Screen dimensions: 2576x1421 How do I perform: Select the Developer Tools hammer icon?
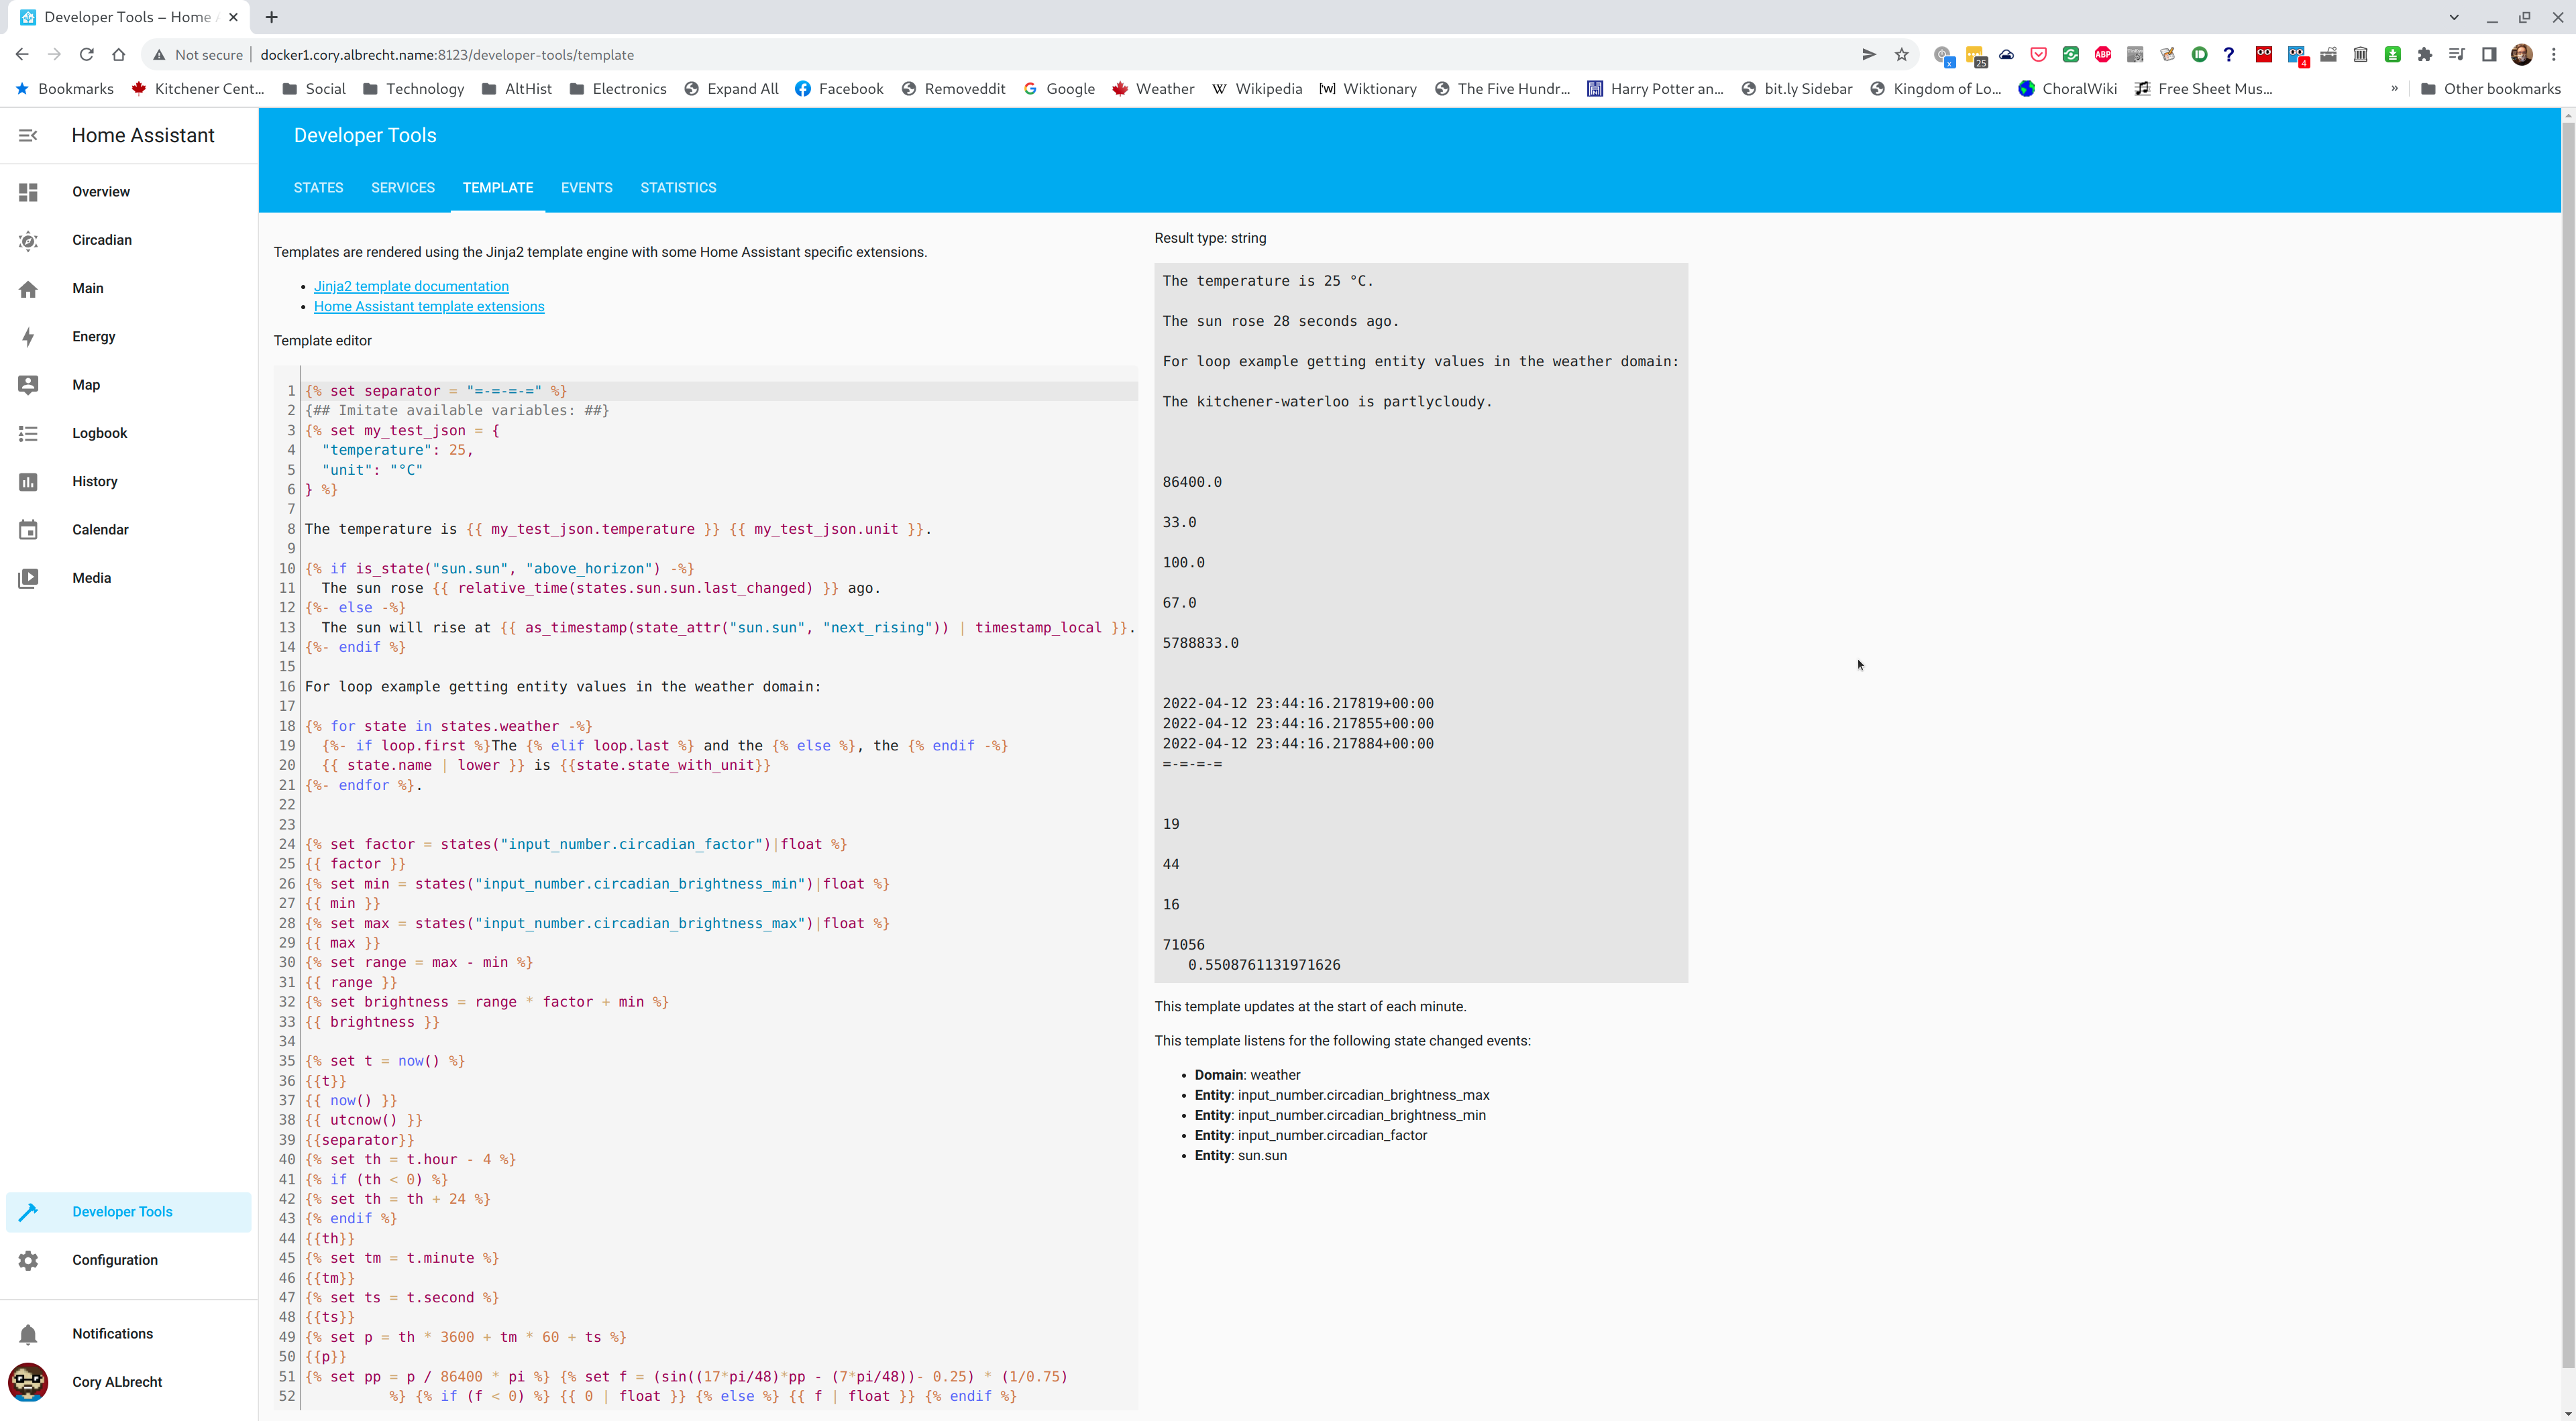28,1212
